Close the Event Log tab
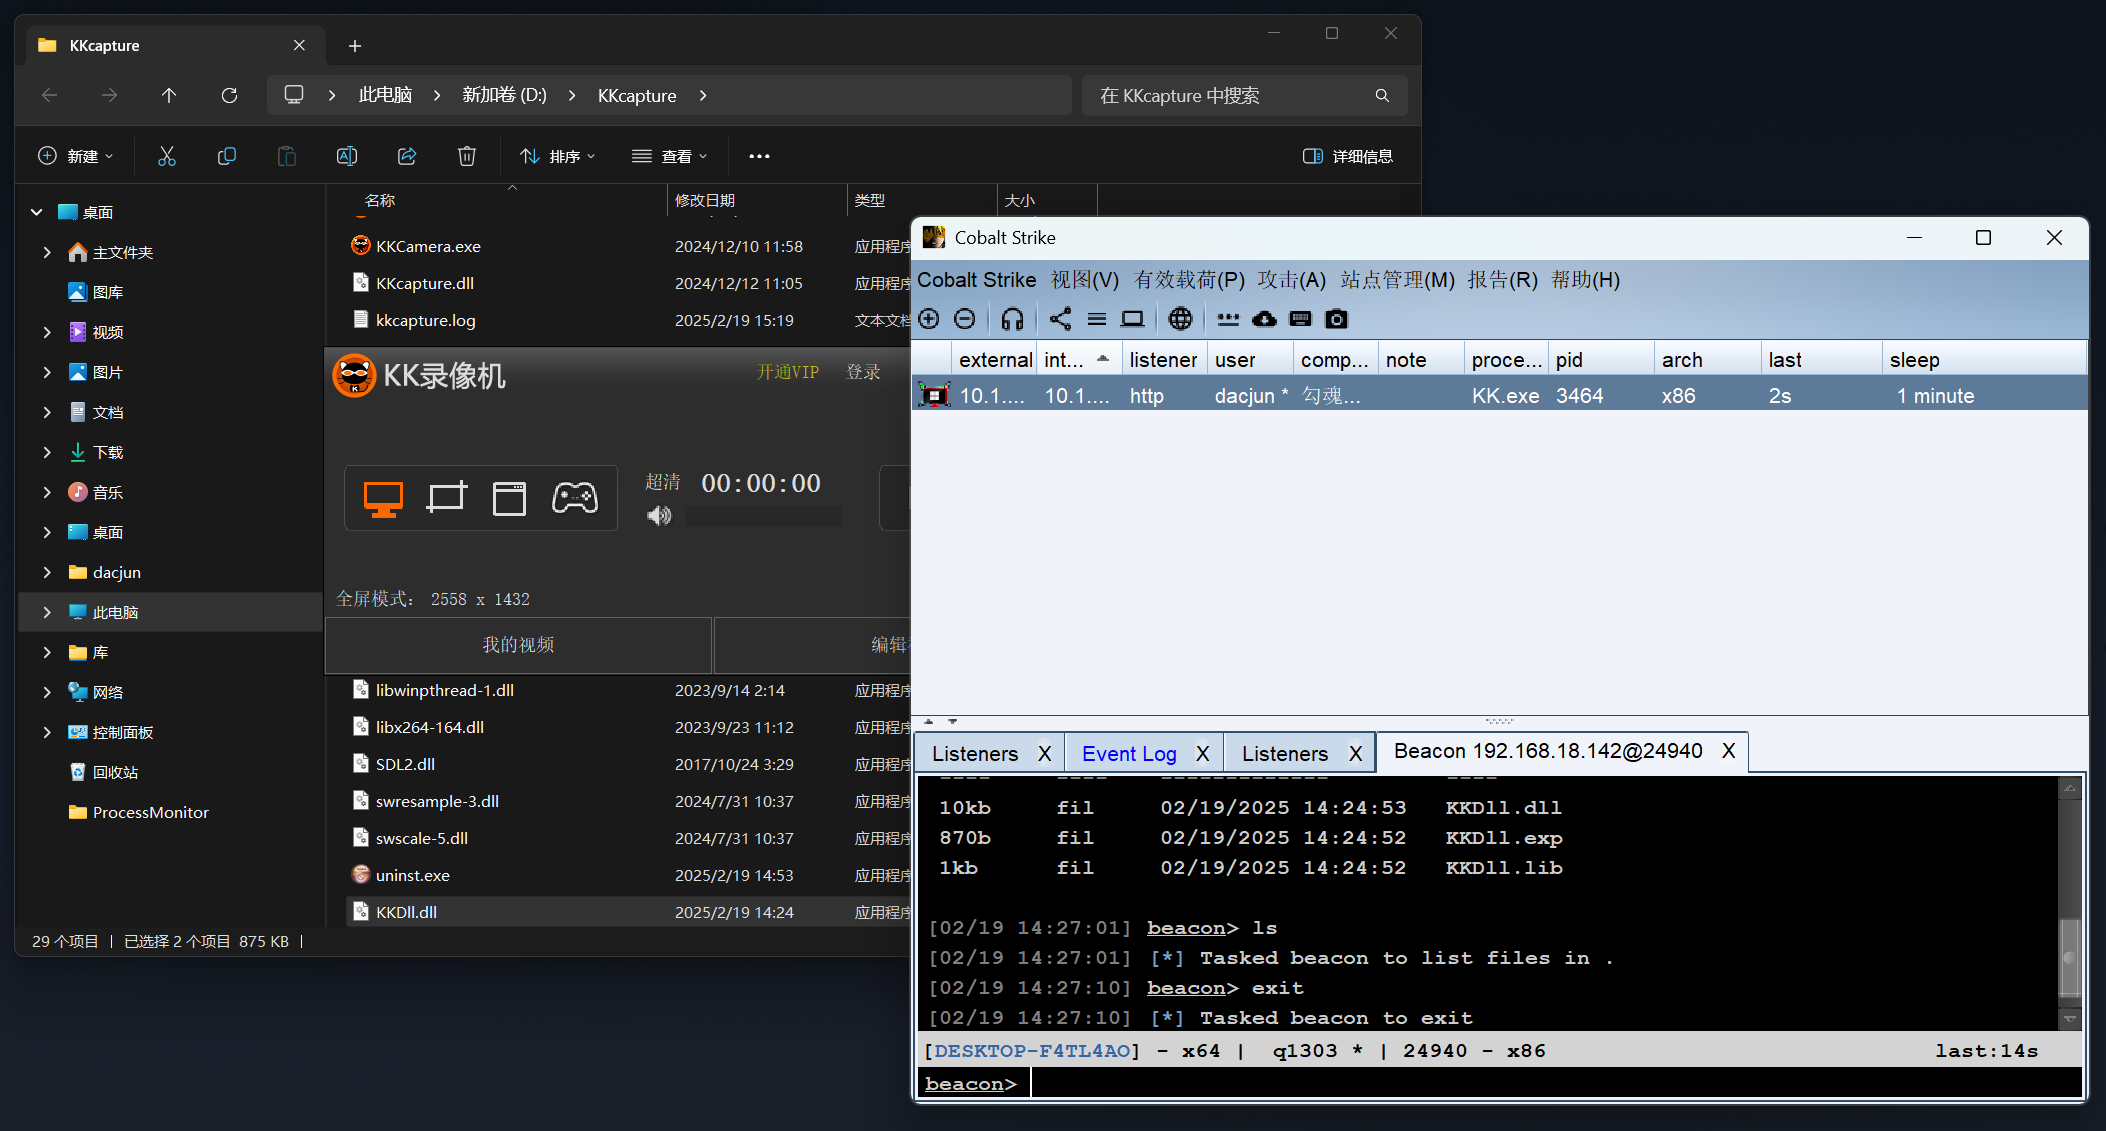The image size is (2106, 1131). click(x=1203, y=754)
